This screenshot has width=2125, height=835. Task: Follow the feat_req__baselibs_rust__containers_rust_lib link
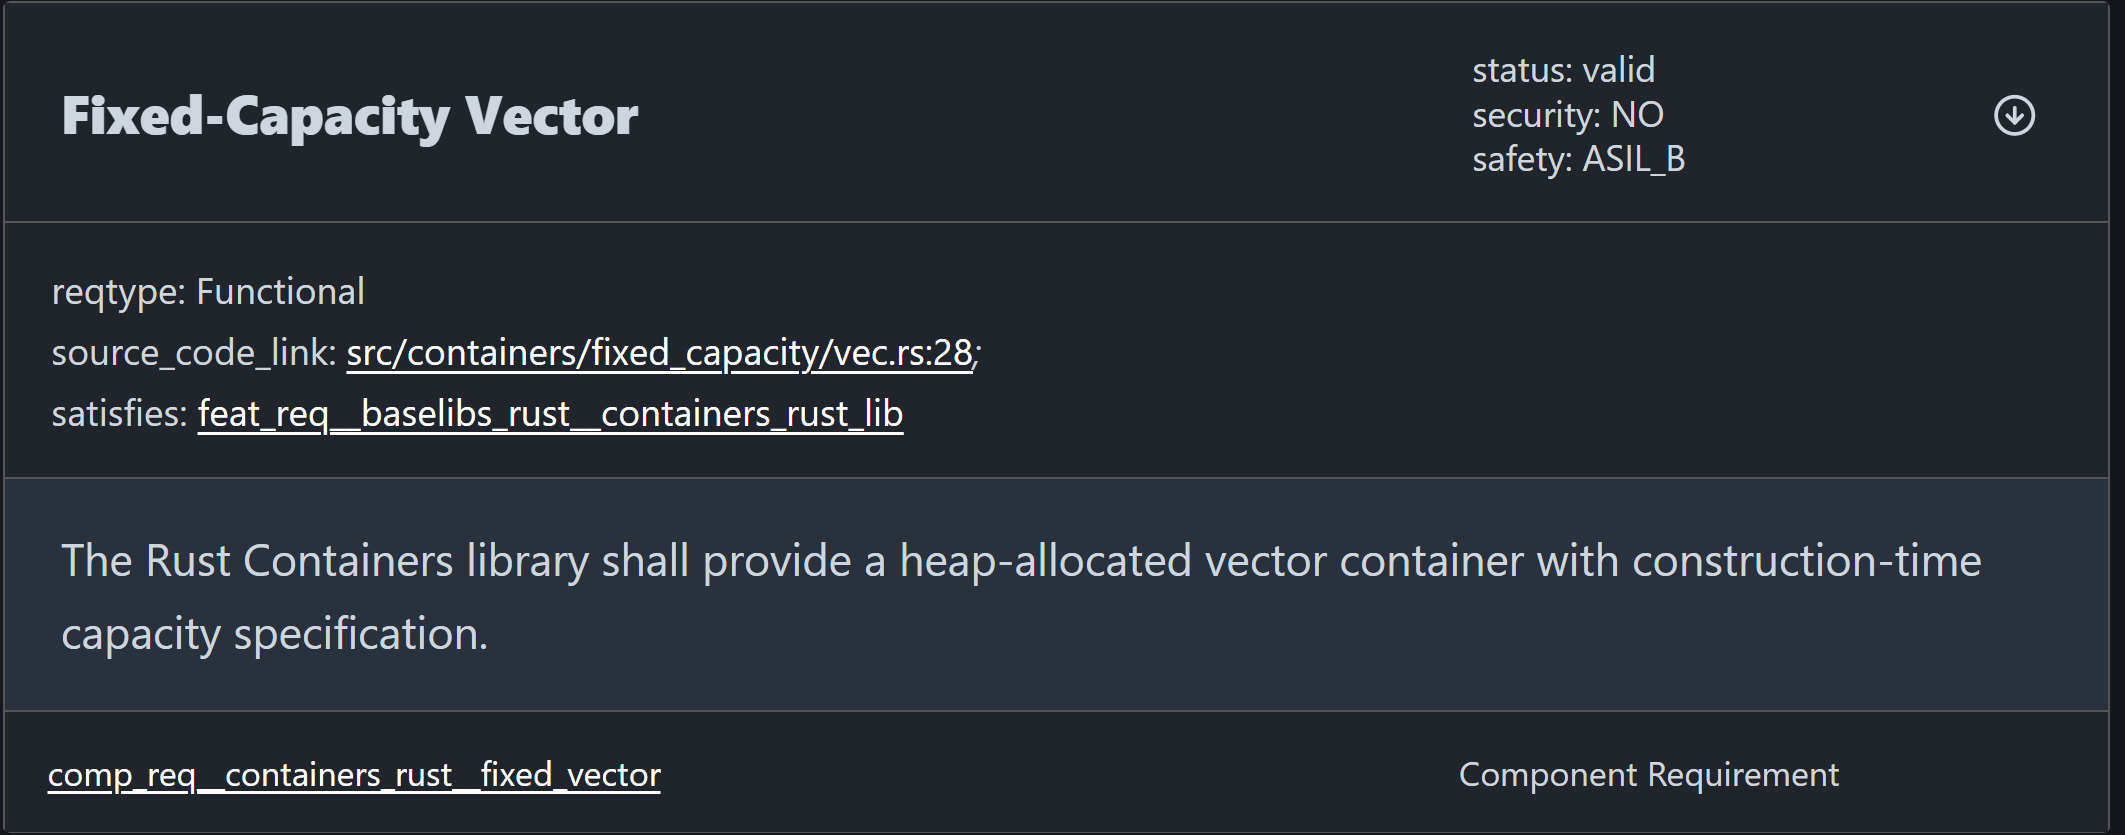[549, 412]
